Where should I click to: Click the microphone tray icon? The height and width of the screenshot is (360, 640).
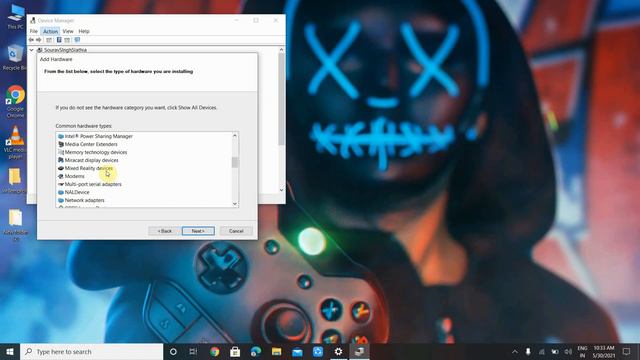pyautogui.click(x=528, y=352)
